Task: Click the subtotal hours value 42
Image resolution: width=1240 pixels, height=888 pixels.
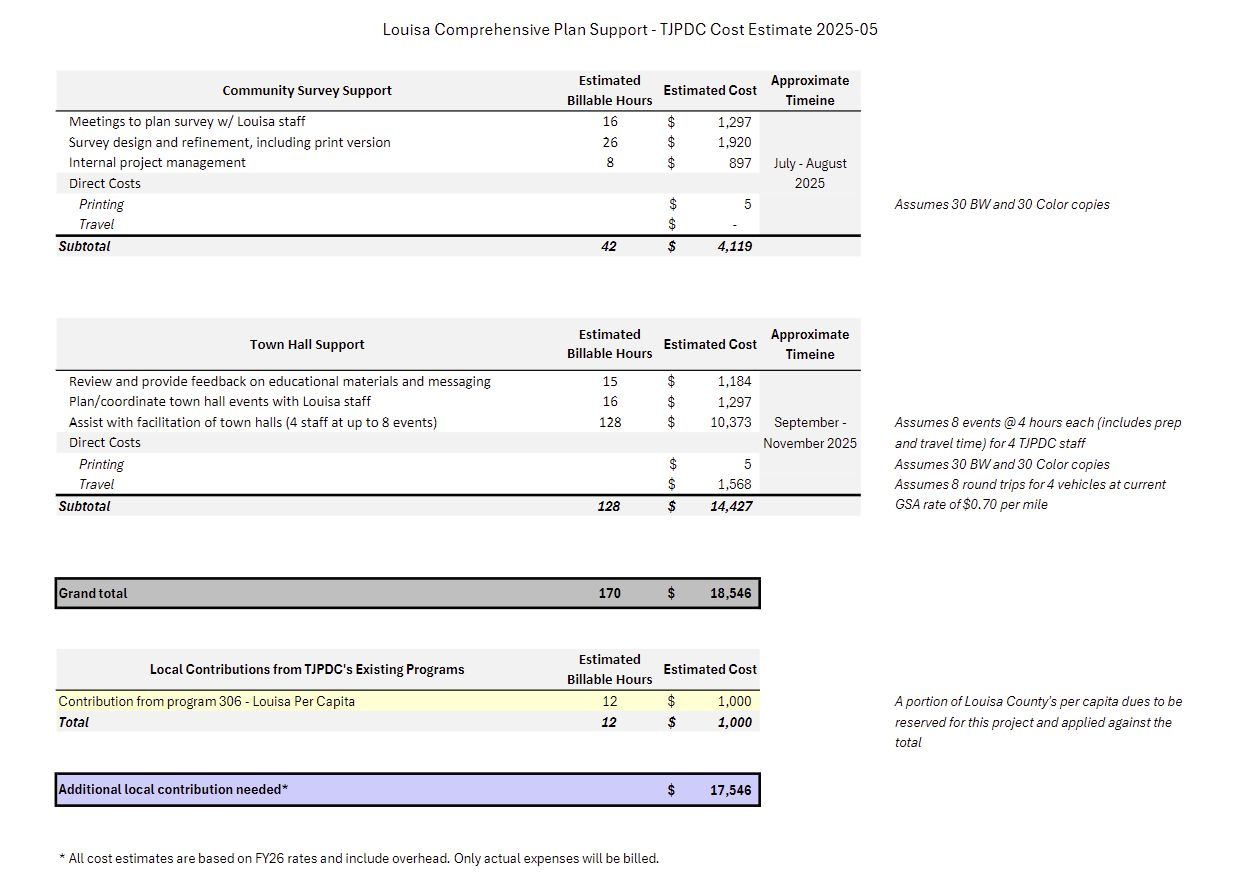Action: coord(609,246)
